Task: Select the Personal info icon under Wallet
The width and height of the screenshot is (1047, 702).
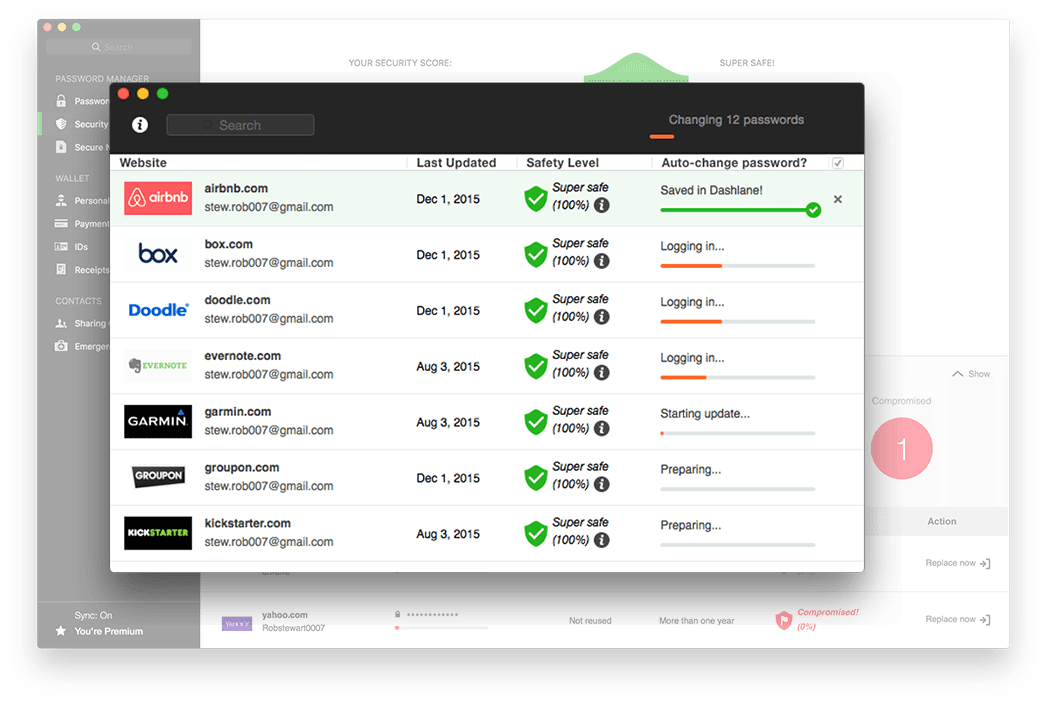Action: [61, 200]
